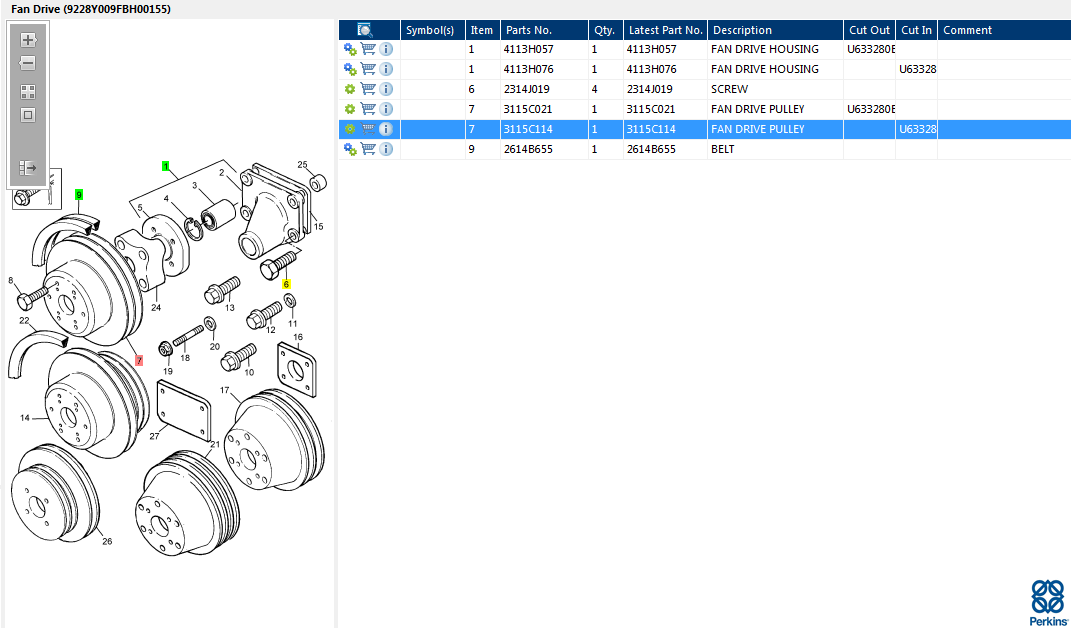Click Fan Drive (9228Y009FBH00155) title
Viewport: 1071px width, 628px height.
[x=91, y=9]
